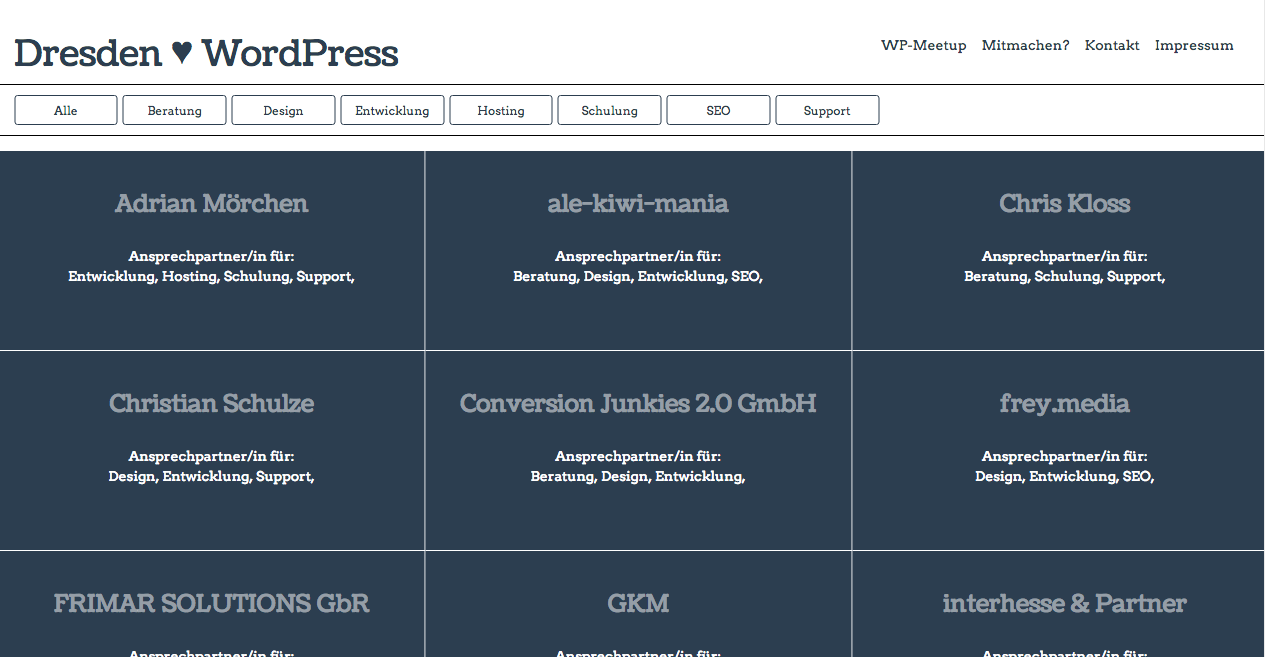Go to the Mitmachen? page
The width and height of the screenshot is (1265, 657).
1025,46
